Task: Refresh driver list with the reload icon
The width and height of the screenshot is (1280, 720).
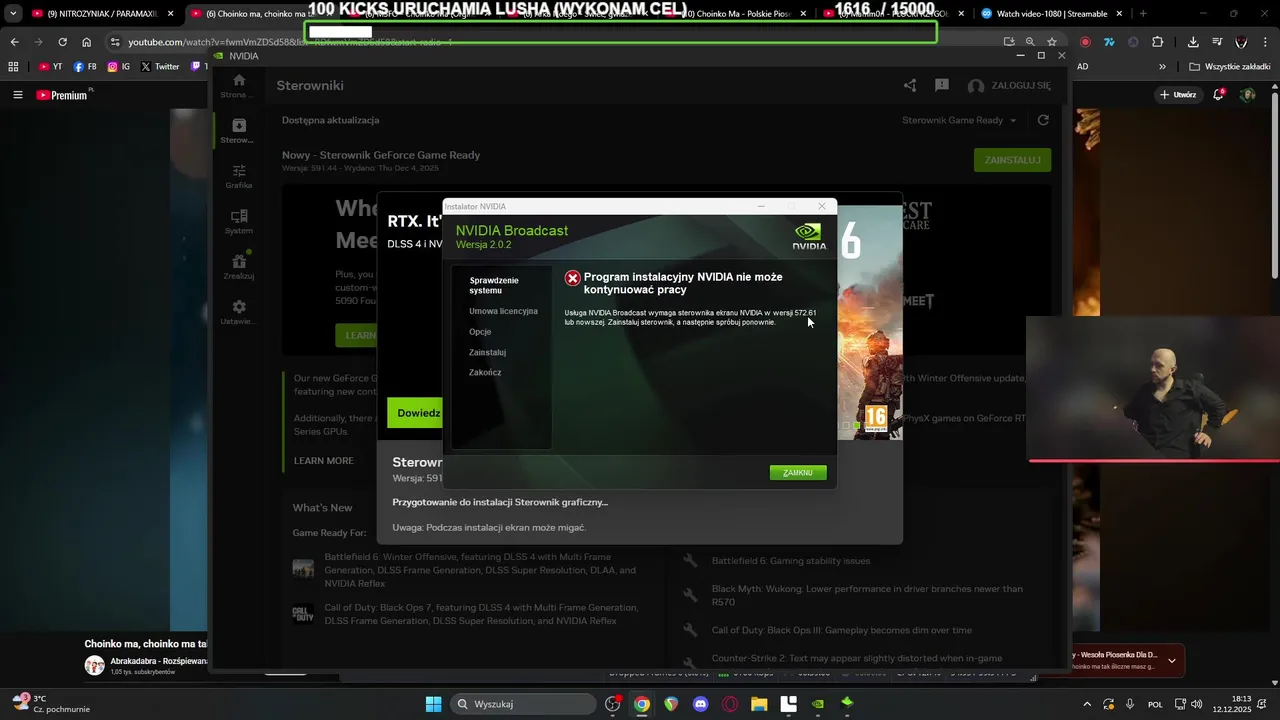Action: click(x=1043, y=120)
